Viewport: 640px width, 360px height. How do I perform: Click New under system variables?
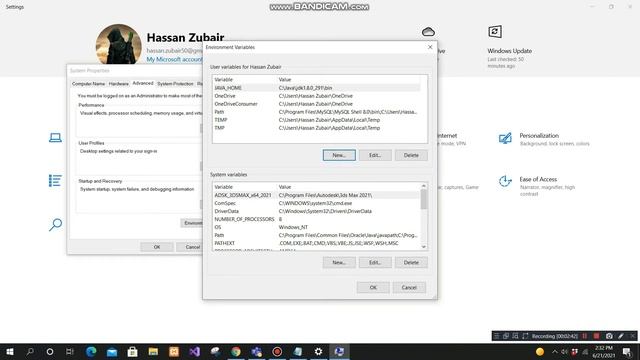pyautogui.click(x=339, y=262)
